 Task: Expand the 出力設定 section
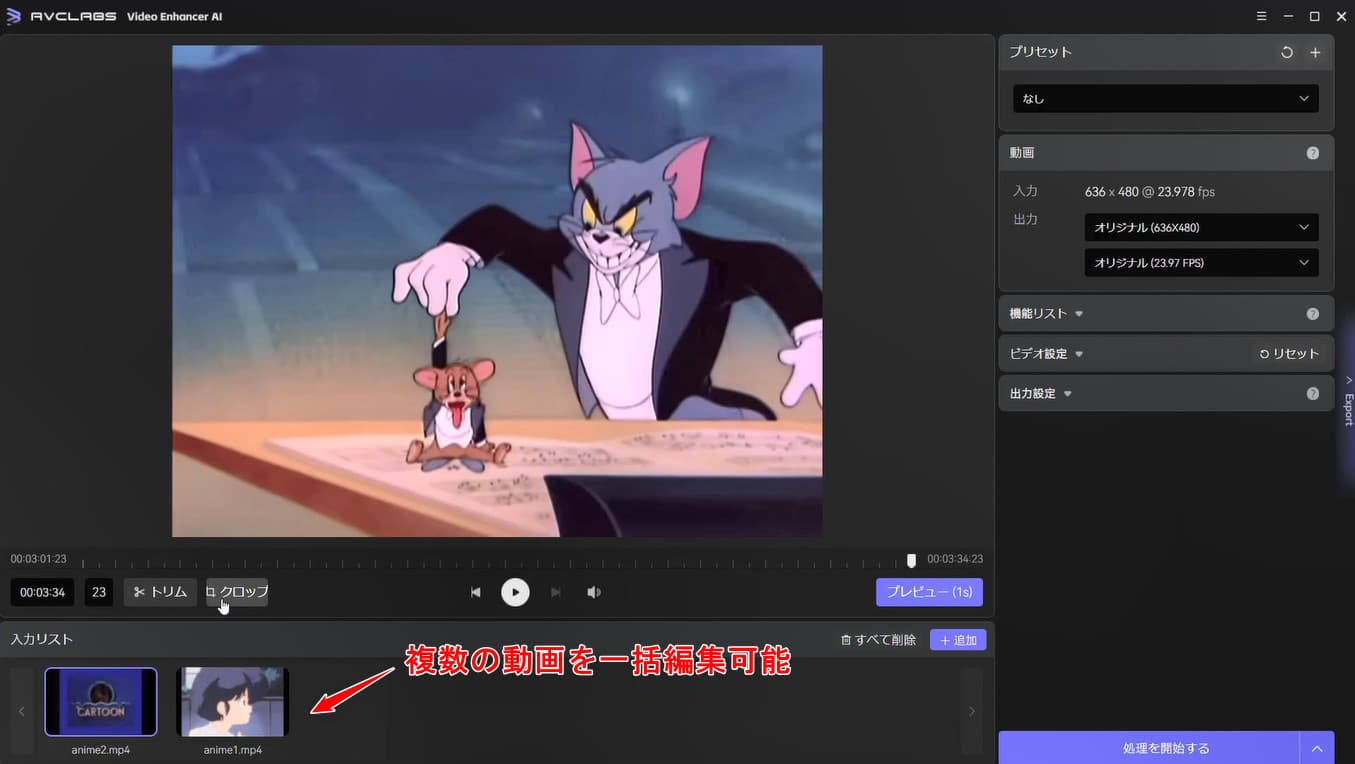coord(1041,393)
